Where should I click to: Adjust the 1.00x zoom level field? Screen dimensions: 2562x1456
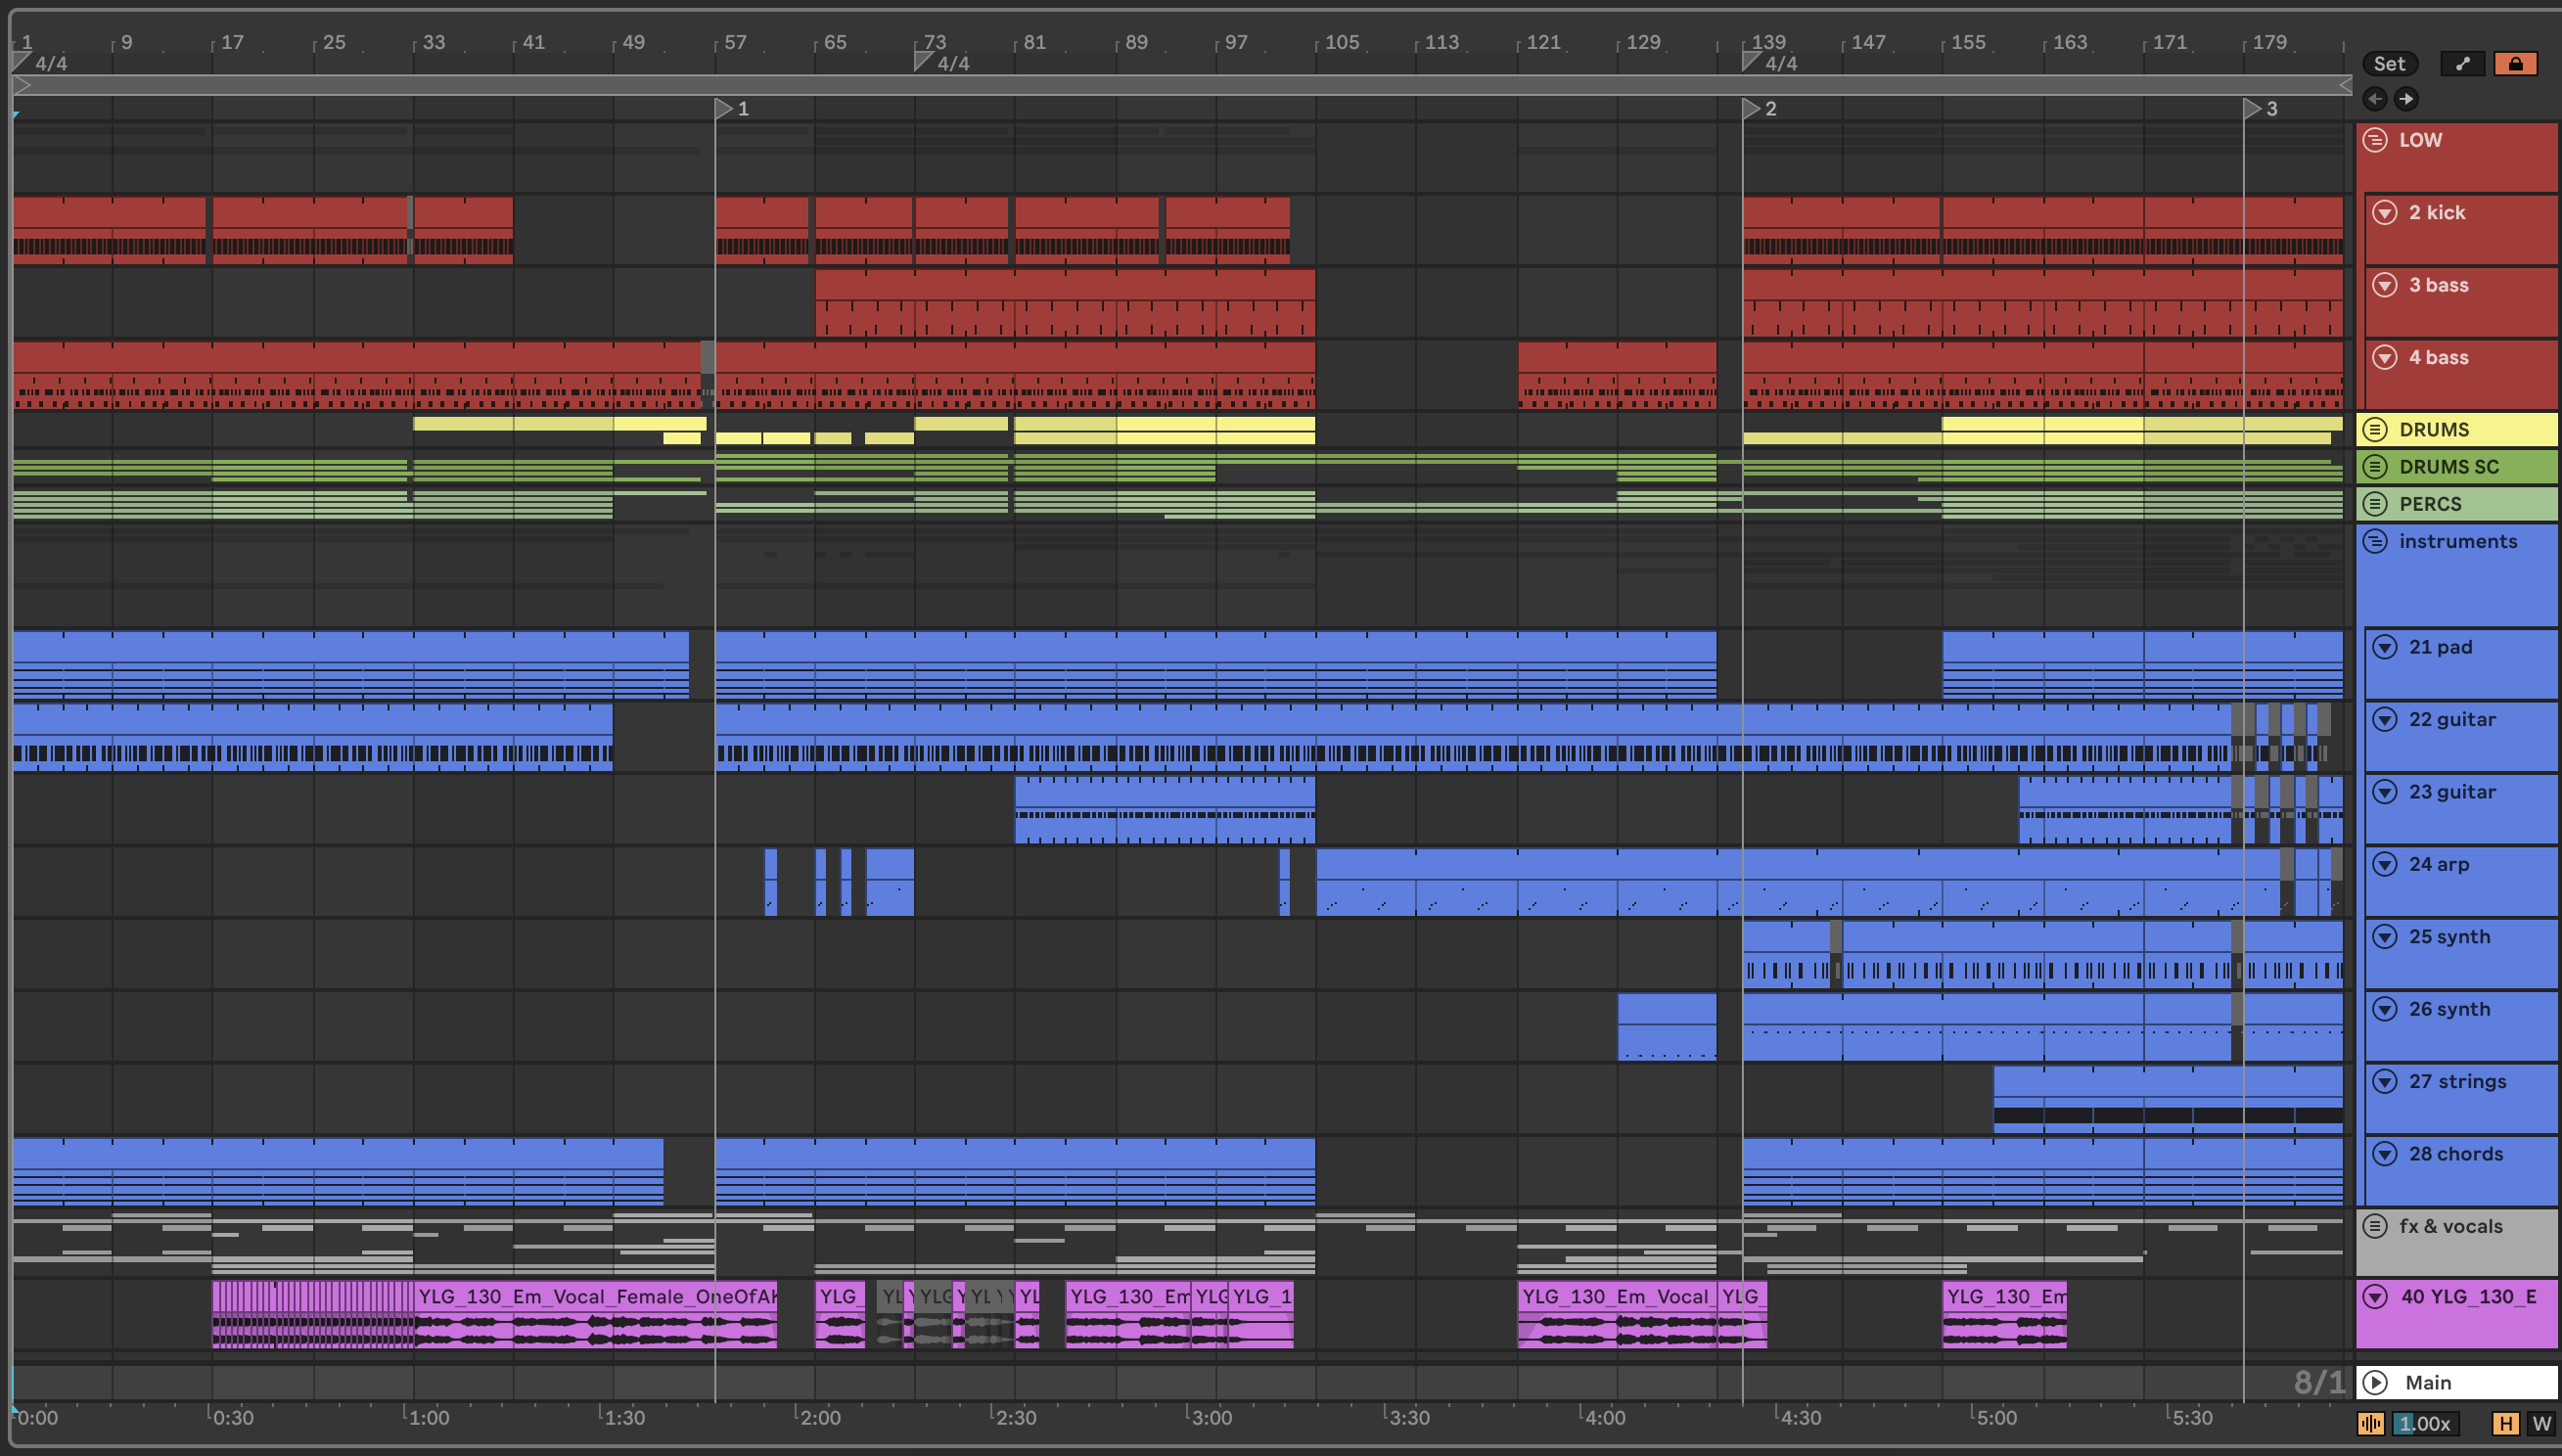pos(2425,1424)
